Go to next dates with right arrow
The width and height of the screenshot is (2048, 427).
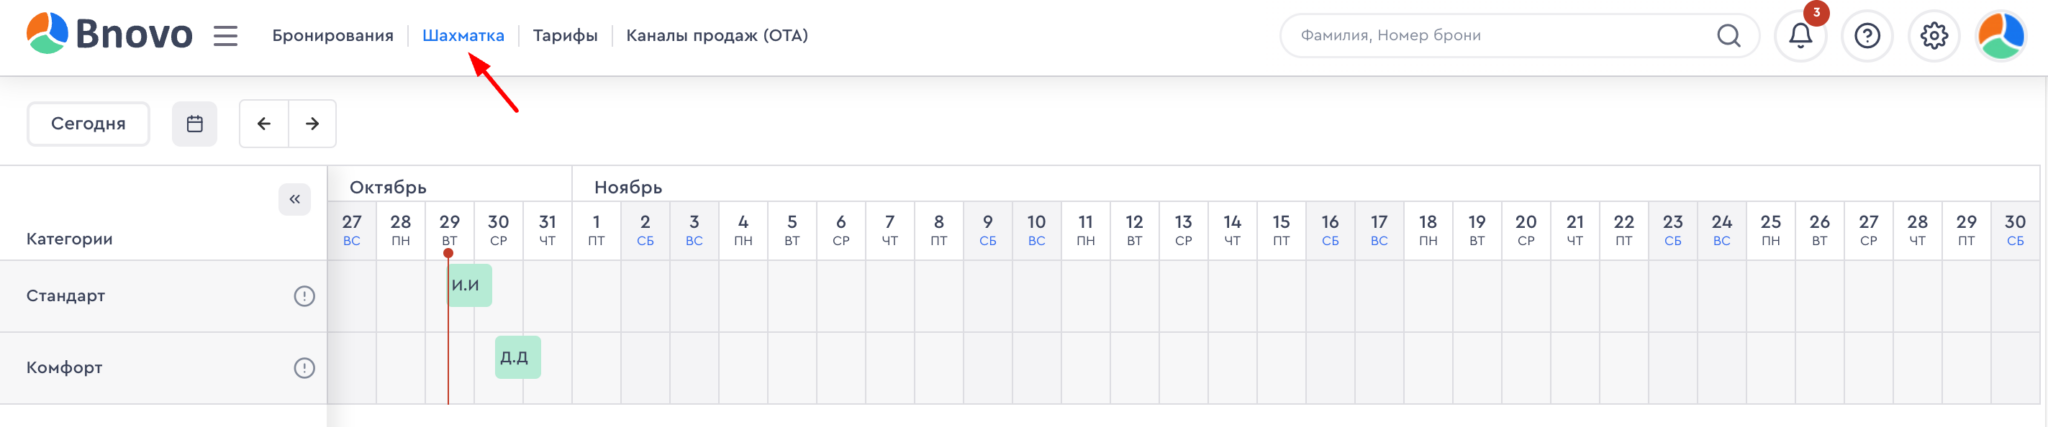312,124
